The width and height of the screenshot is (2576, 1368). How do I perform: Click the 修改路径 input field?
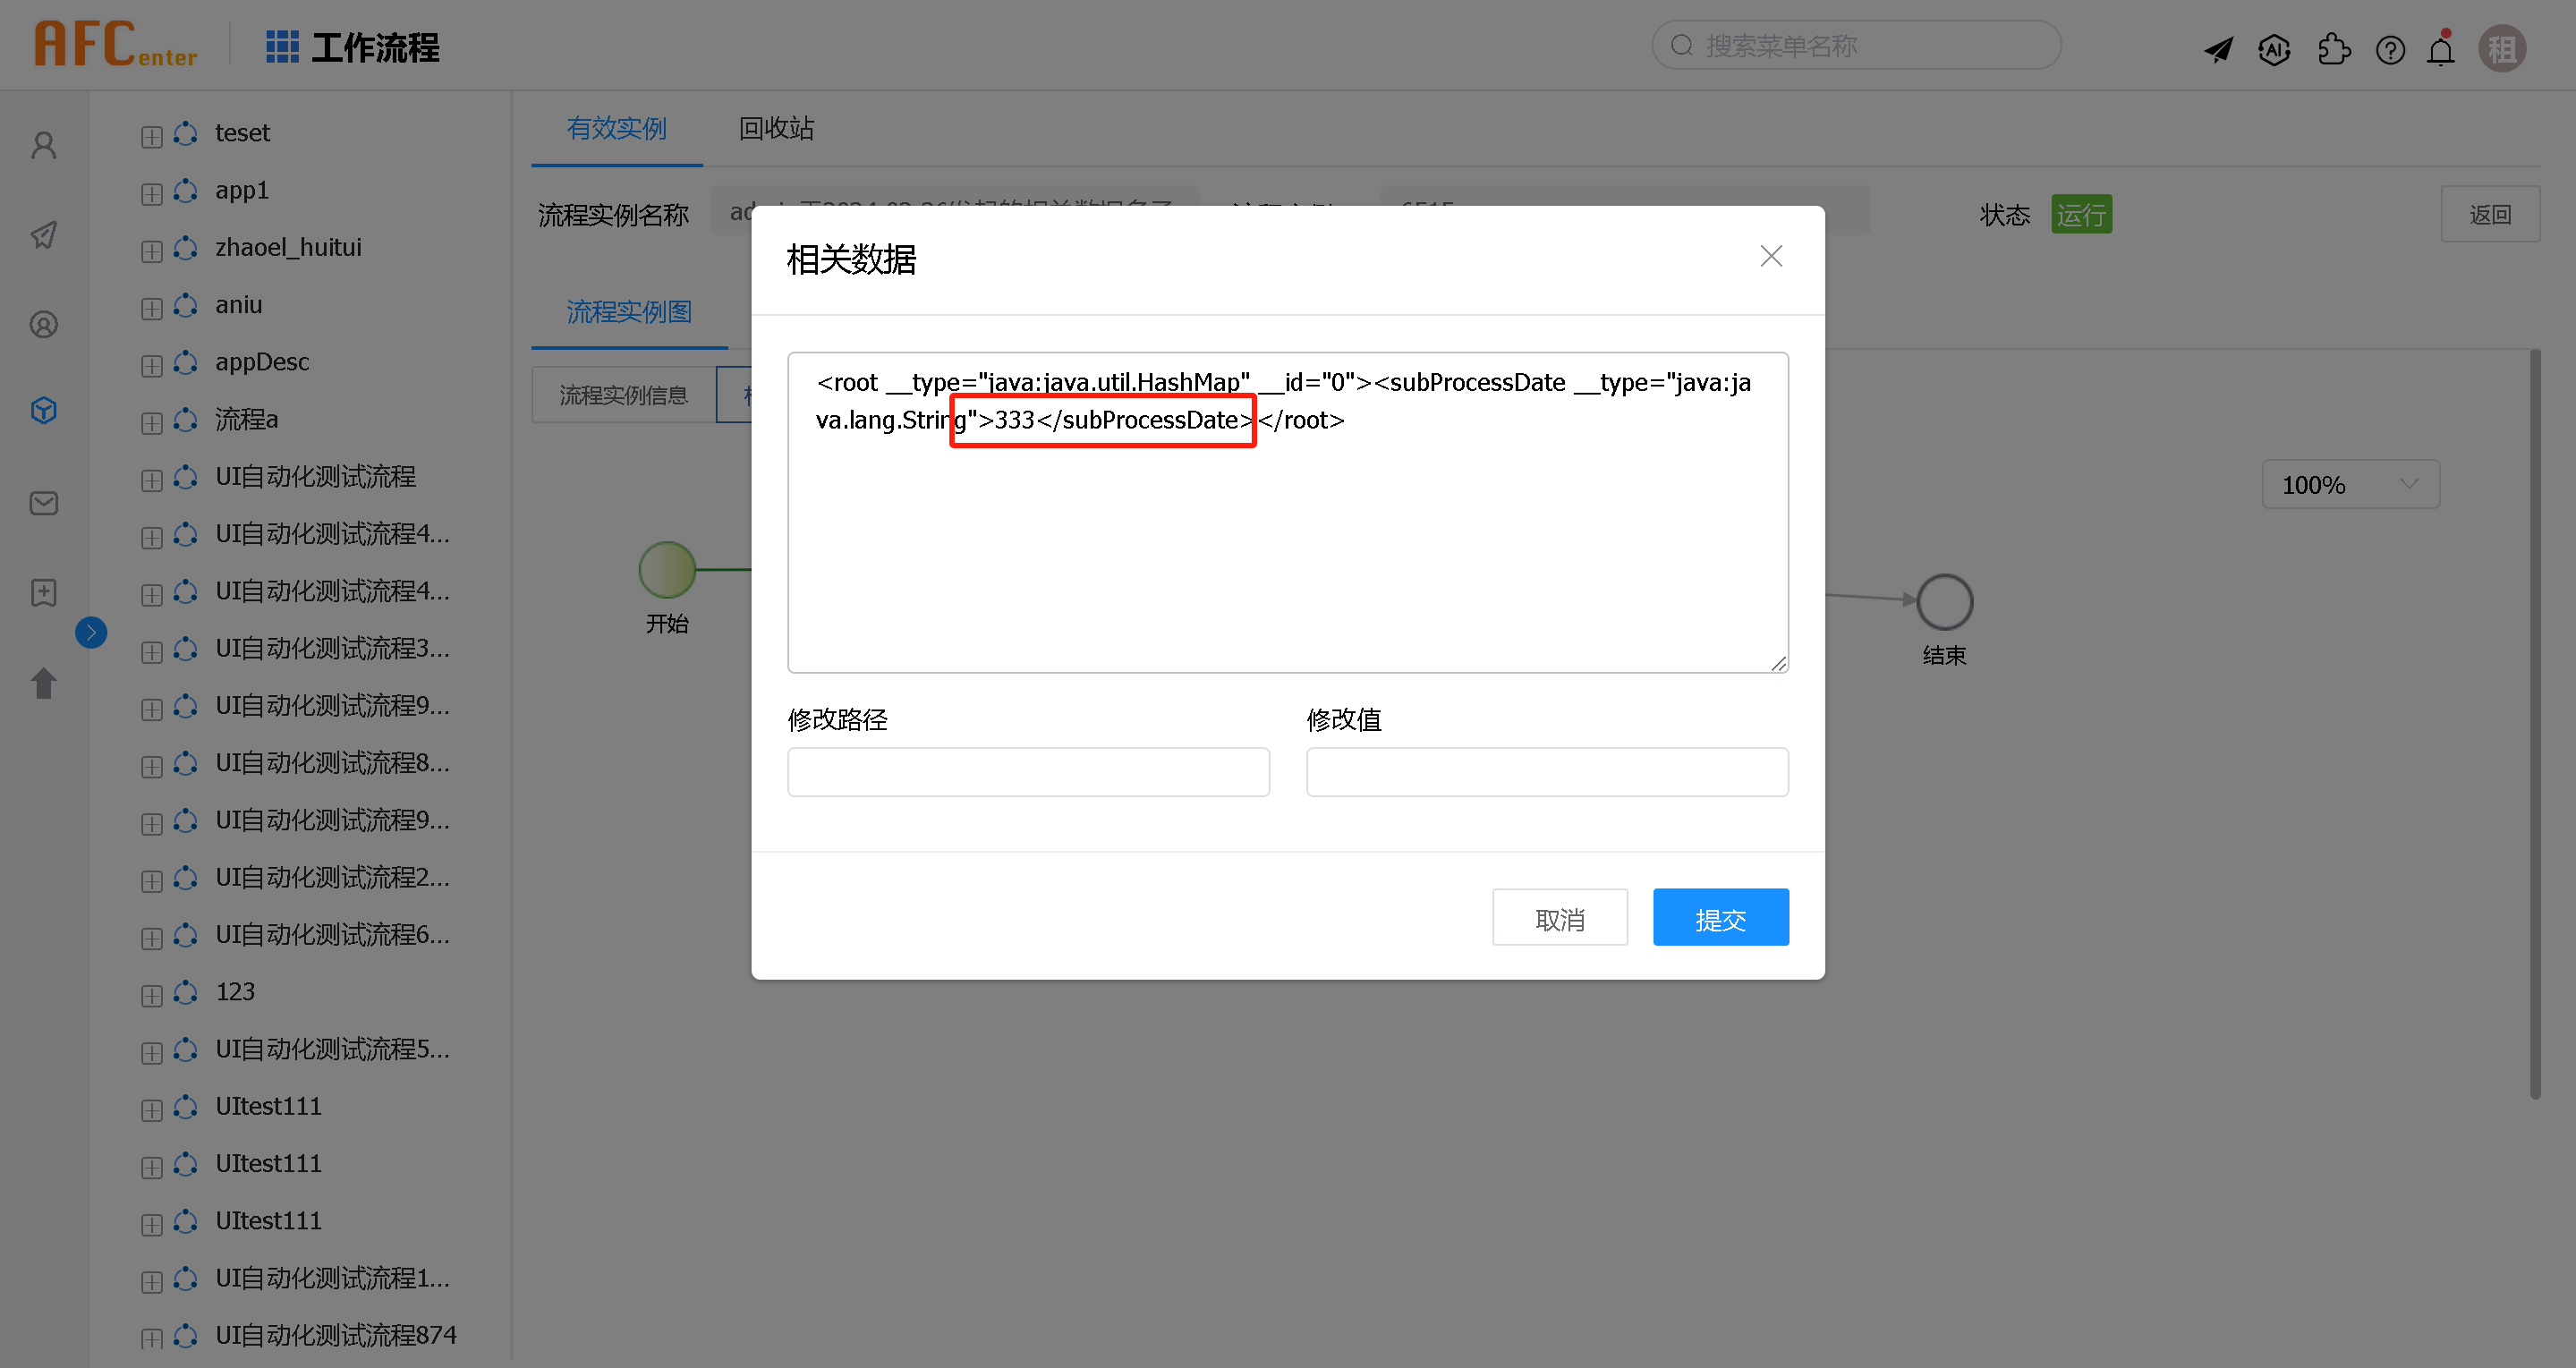click(1028, 771)
